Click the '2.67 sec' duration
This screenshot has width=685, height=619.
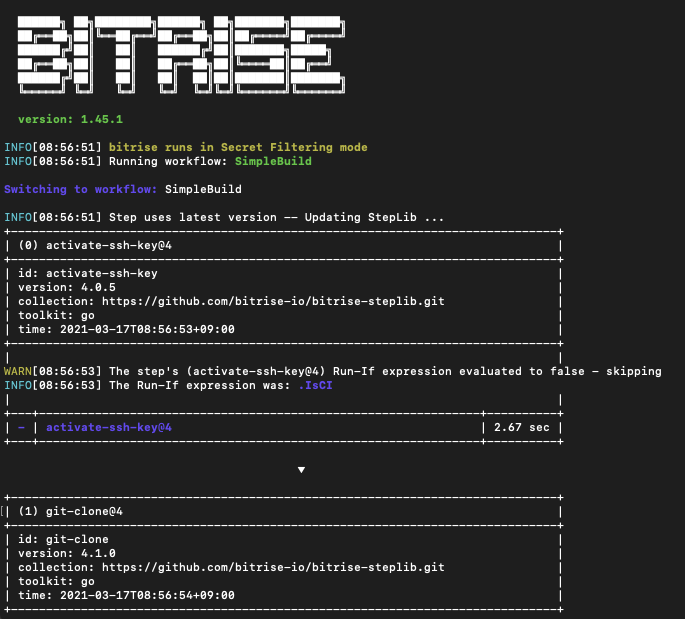click(x=522, y=427)
